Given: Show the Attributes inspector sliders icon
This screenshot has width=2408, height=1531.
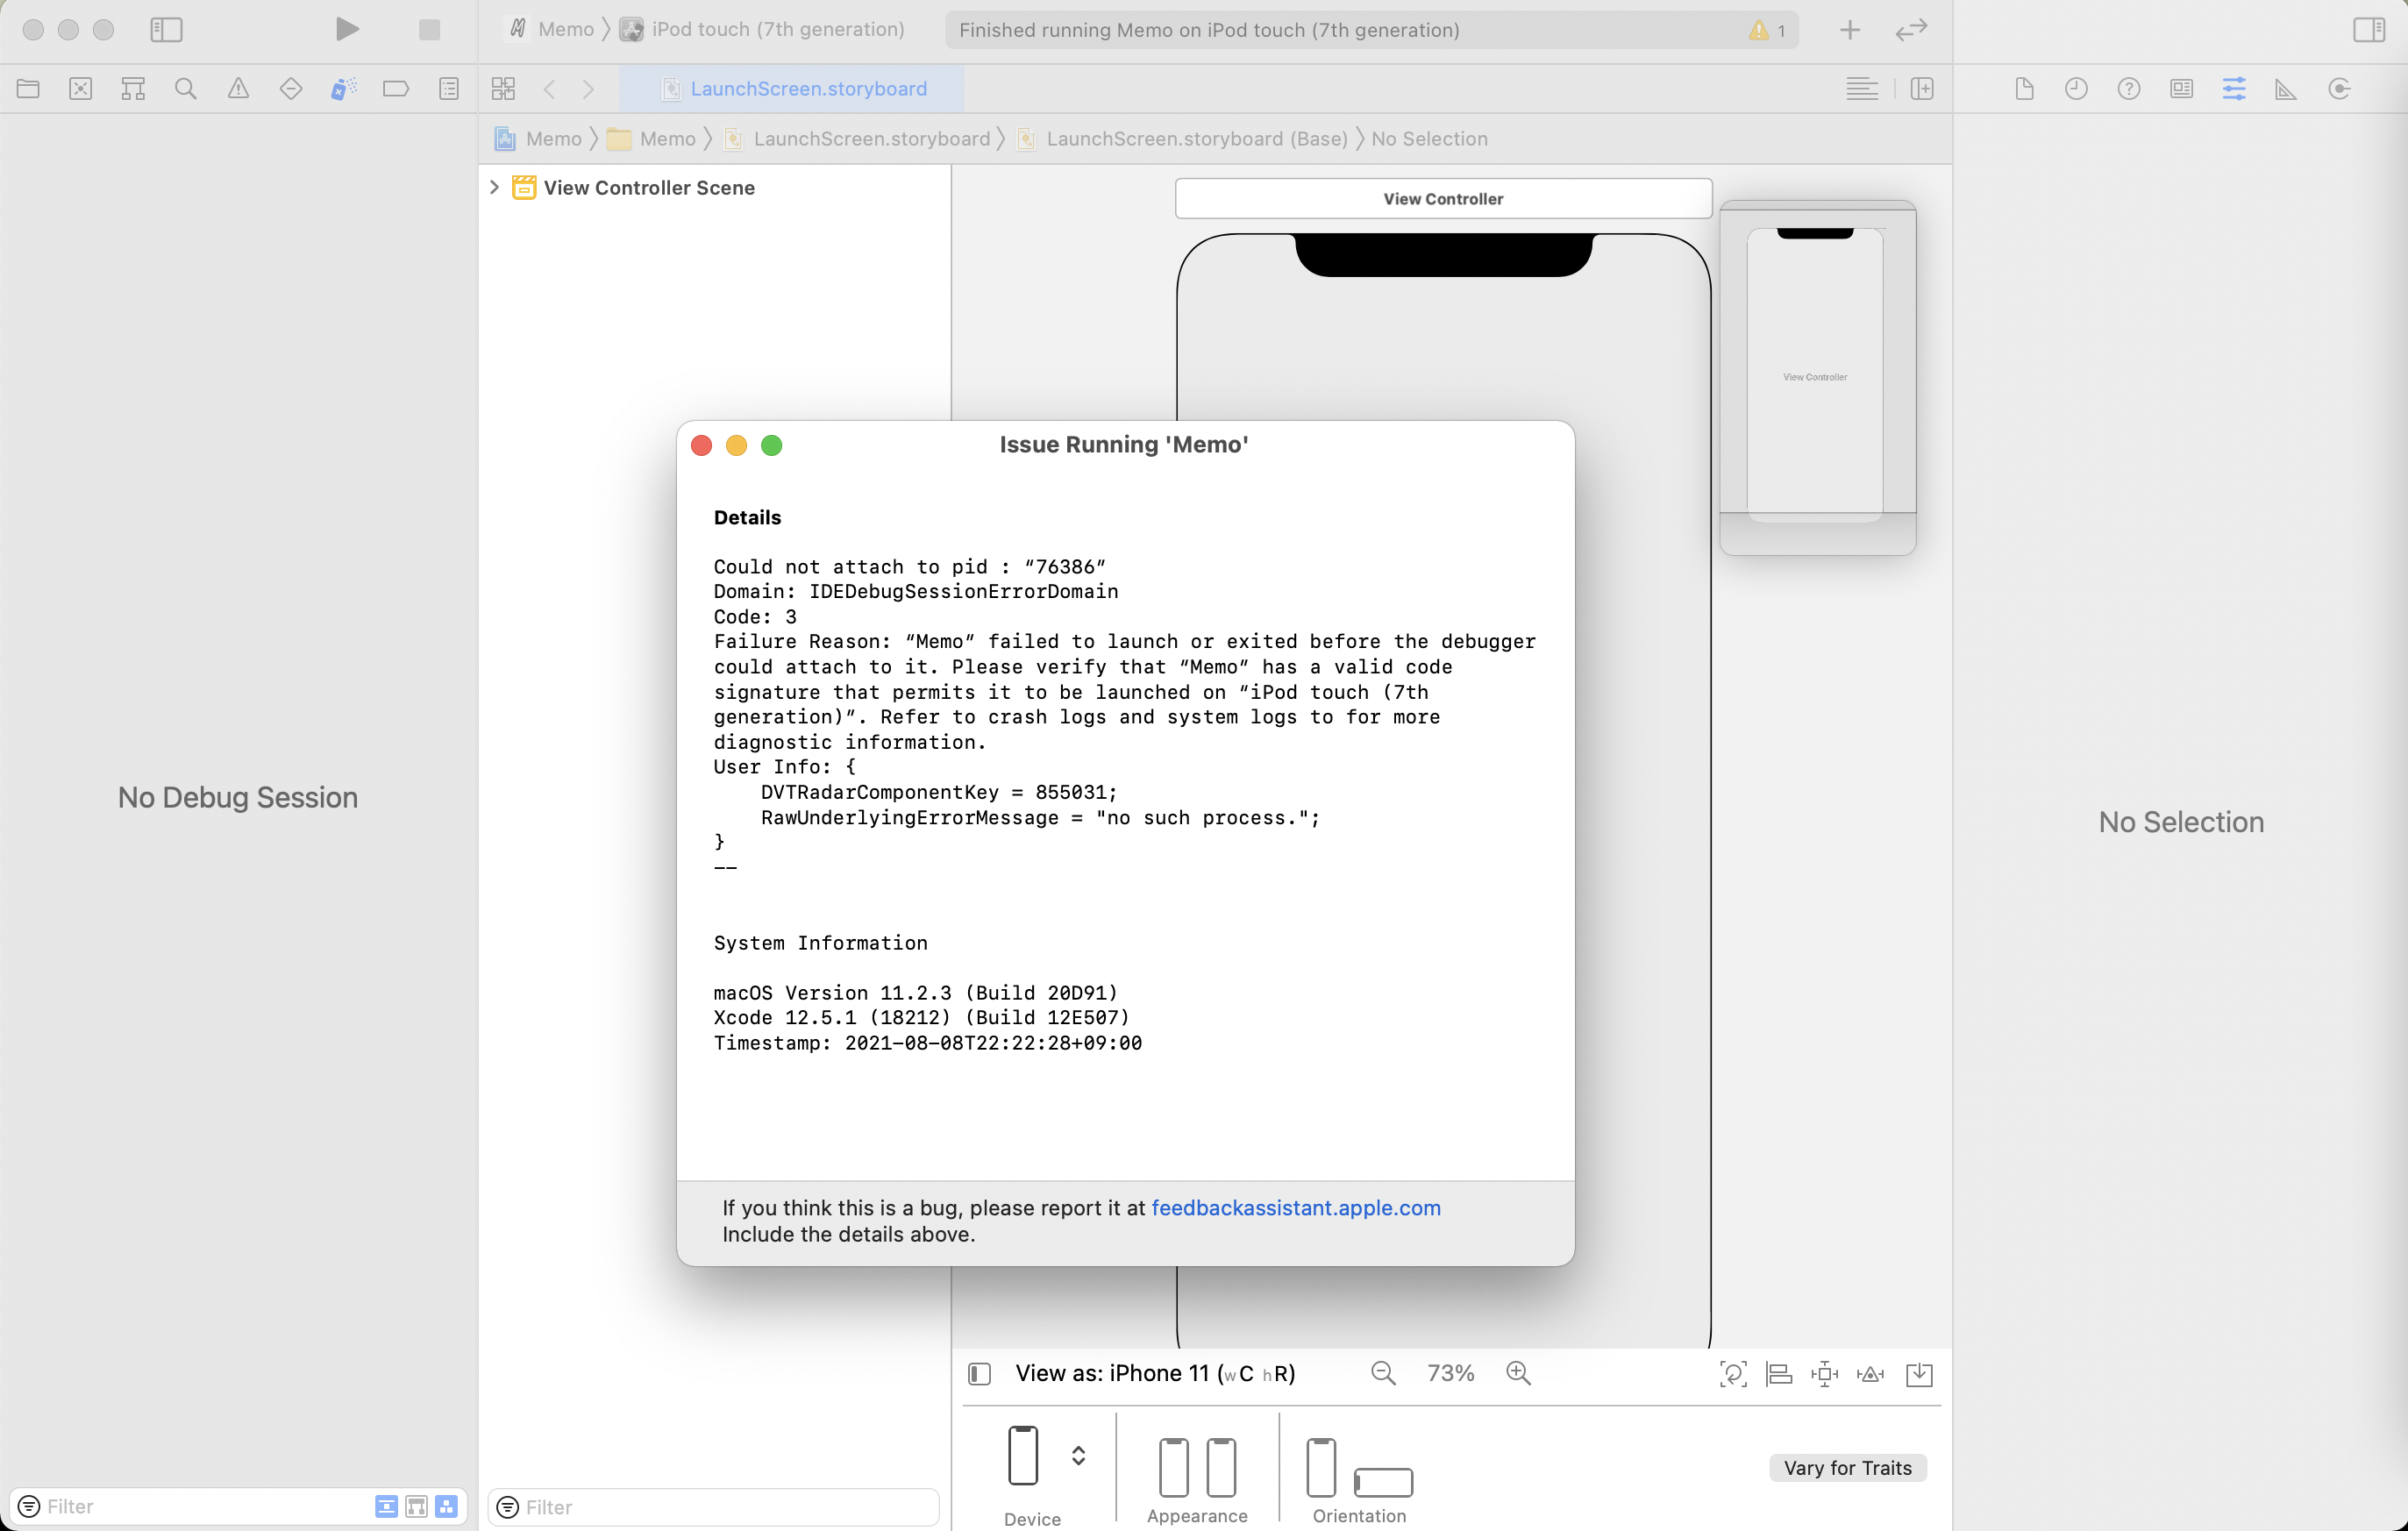Looking at the screenshot, I should click(x=2234, y=89).
